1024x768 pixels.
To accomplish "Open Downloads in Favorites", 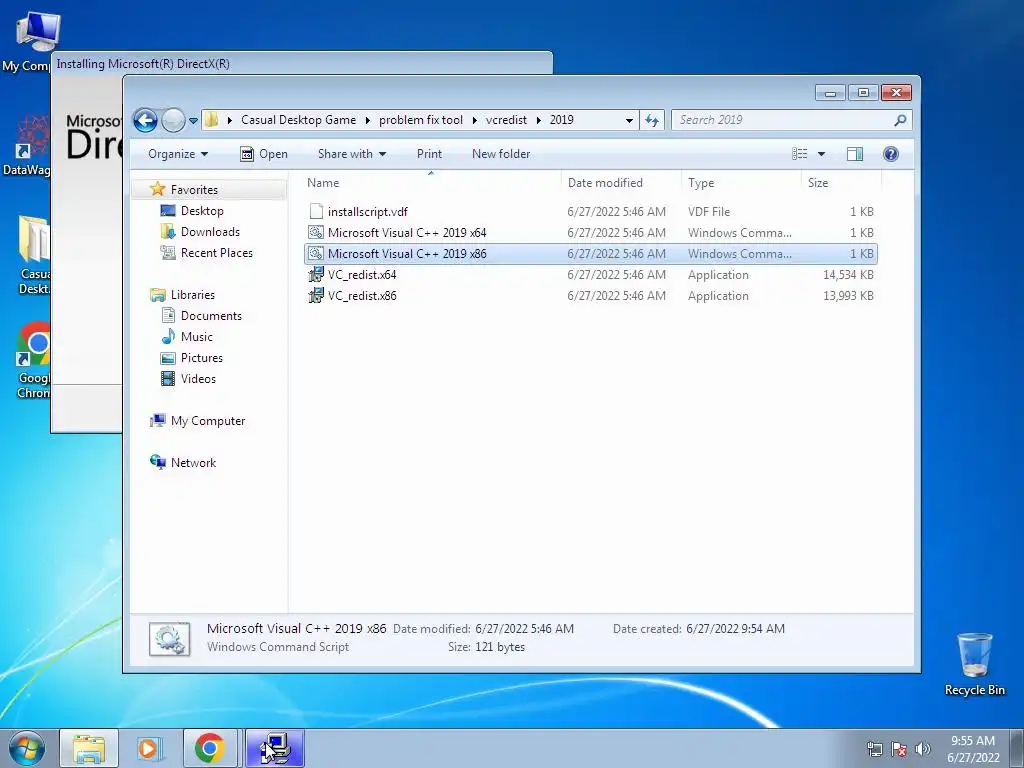I will tap(200, 232).
